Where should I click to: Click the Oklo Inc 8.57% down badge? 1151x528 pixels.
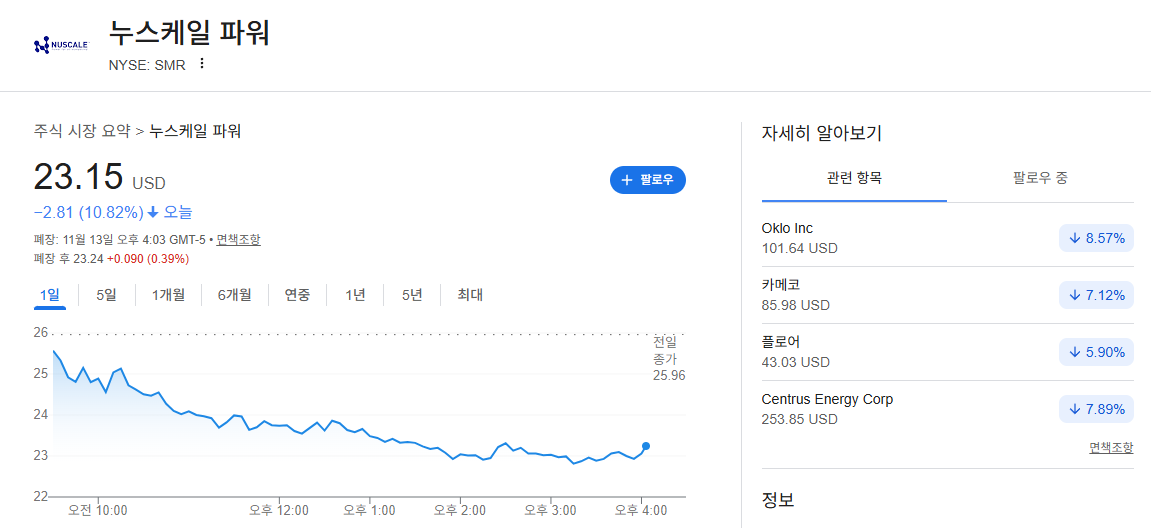[x=1096, y=238]
